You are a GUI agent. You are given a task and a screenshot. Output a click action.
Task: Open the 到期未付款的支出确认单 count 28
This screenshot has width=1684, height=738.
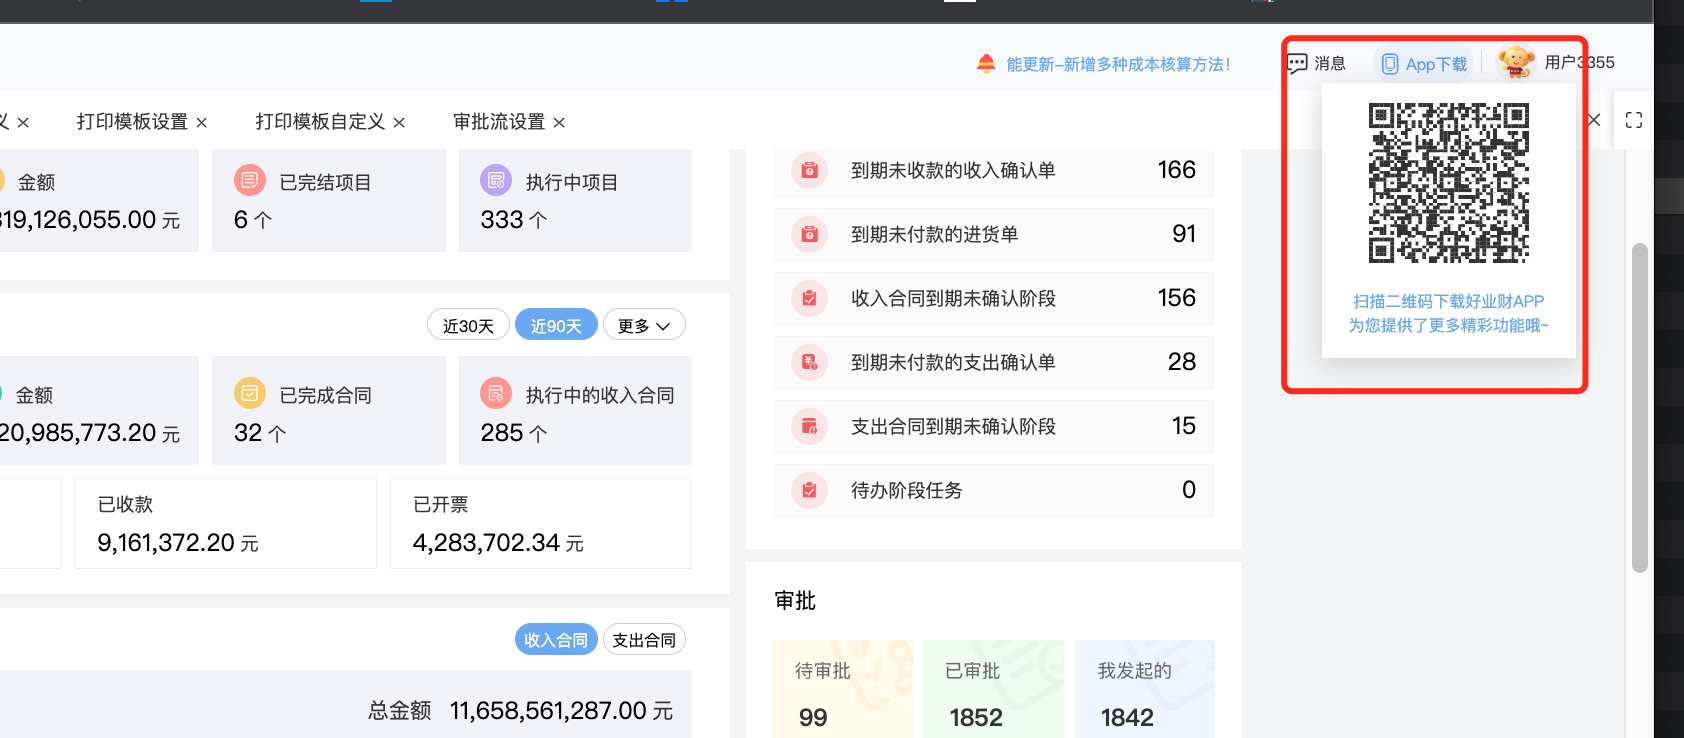(x=1182, y=362)
